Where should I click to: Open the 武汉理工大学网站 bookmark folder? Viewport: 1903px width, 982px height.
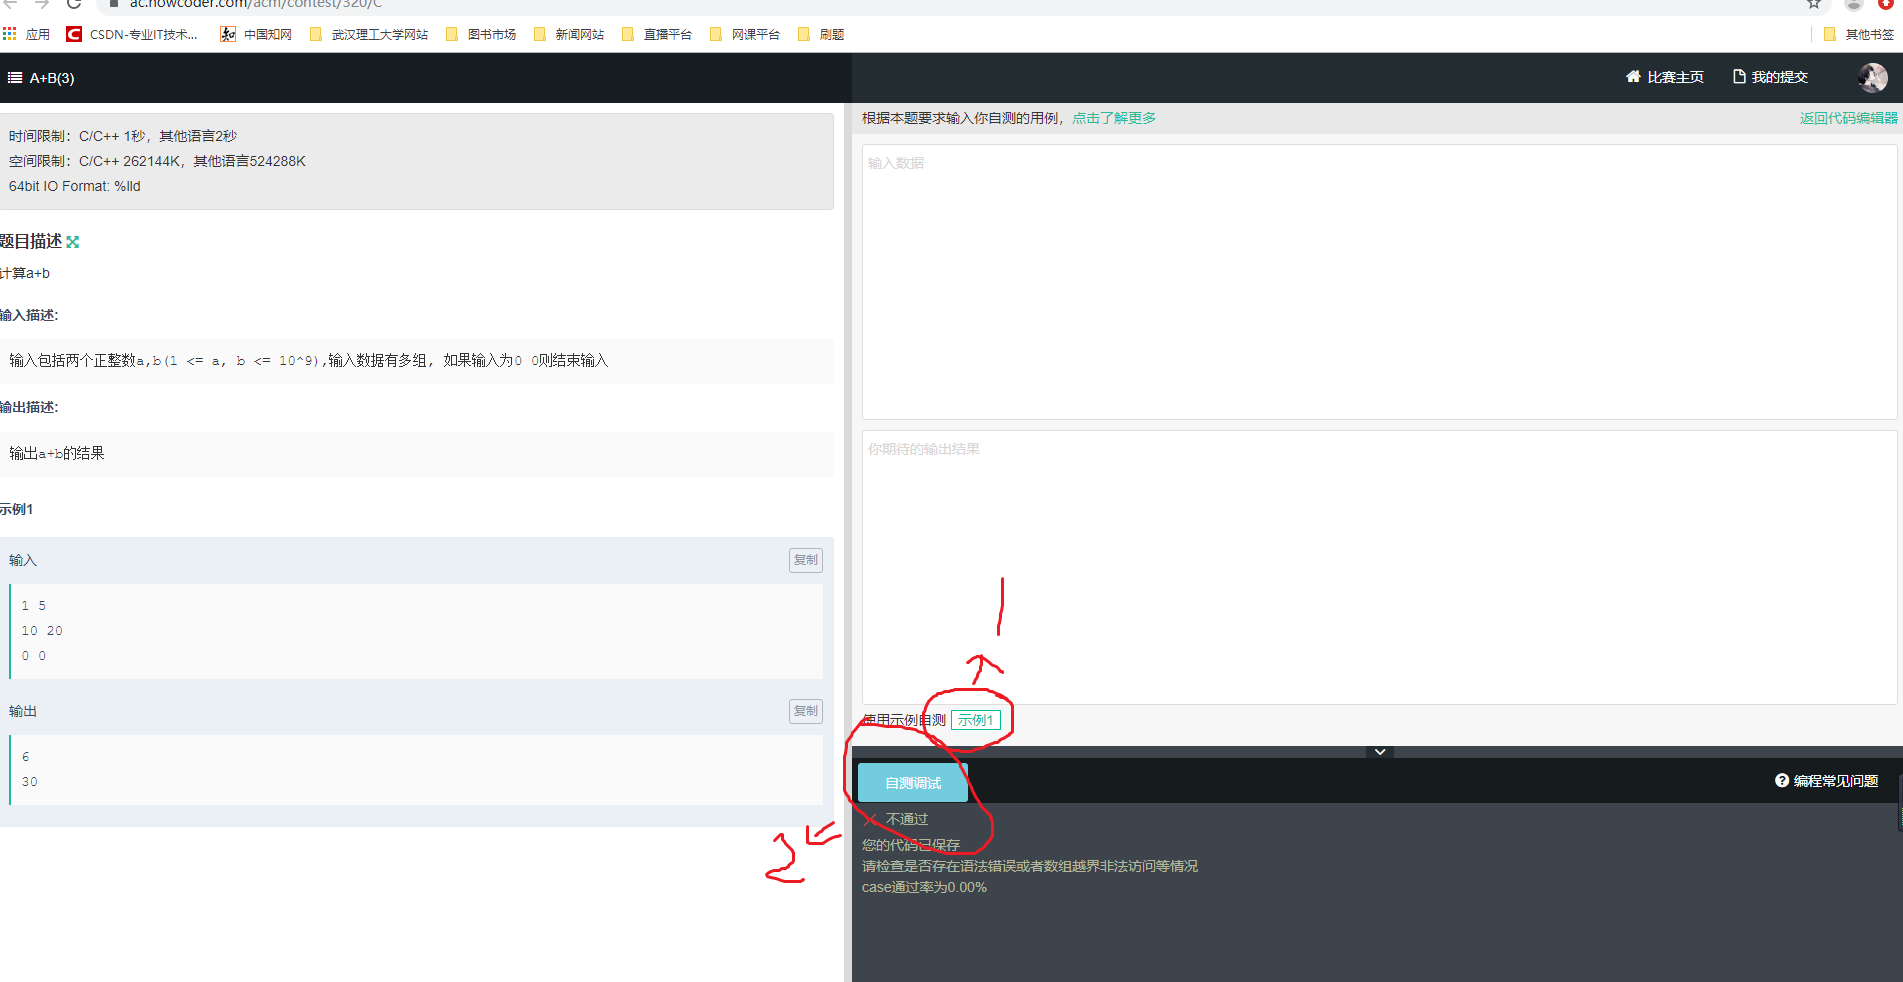click(369, 34)
